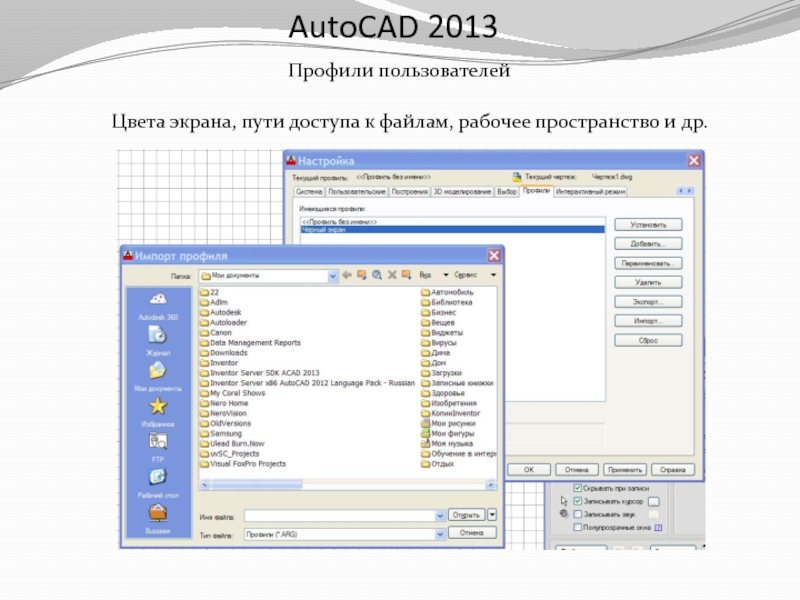Image resolution: width=800 pixels, height=600 pixels.
Task: Enable Записывать звук checkbox
Action: click(x=578, y=514)
